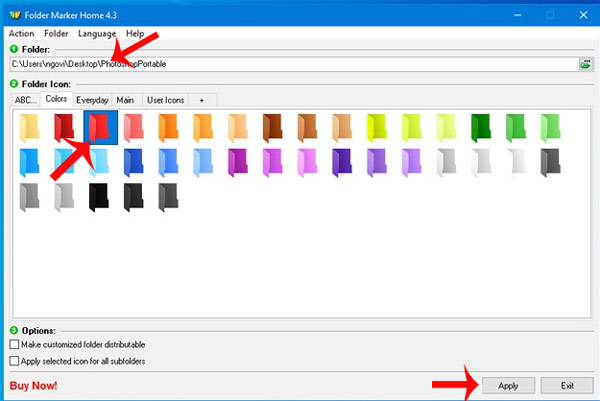The image size is (600, 401).
Task: Close the Folder Marker window
Action: point(583,15)
